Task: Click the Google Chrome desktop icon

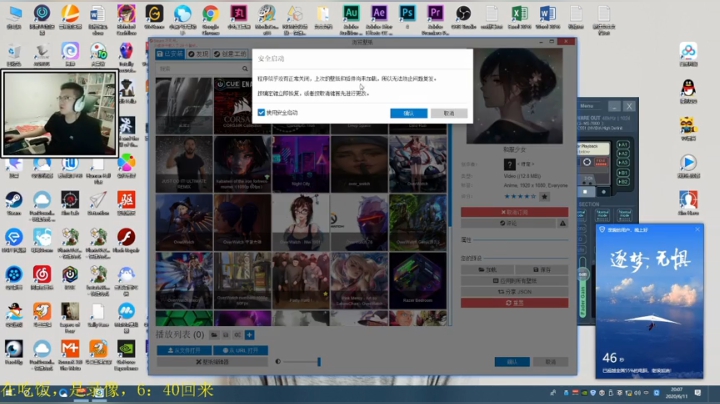Action: 210,18
